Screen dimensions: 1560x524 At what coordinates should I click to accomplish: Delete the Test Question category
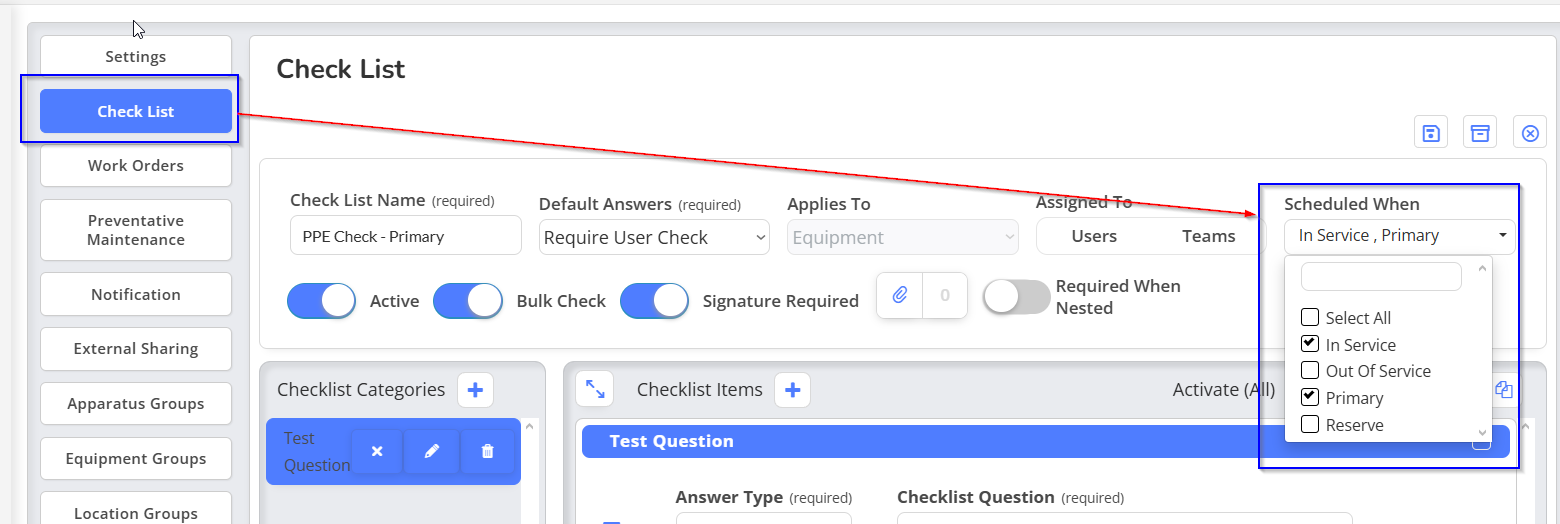coord(488,452)
